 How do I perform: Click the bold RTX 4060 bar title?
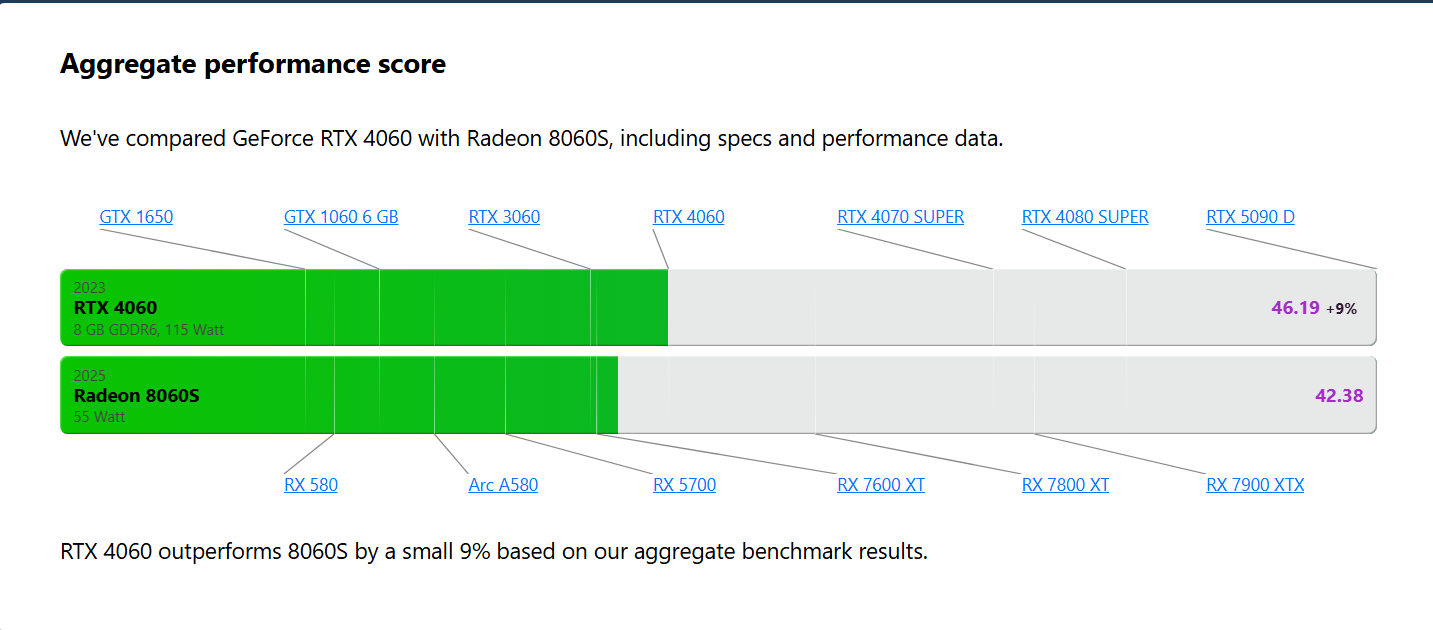(x=115, y=307)
